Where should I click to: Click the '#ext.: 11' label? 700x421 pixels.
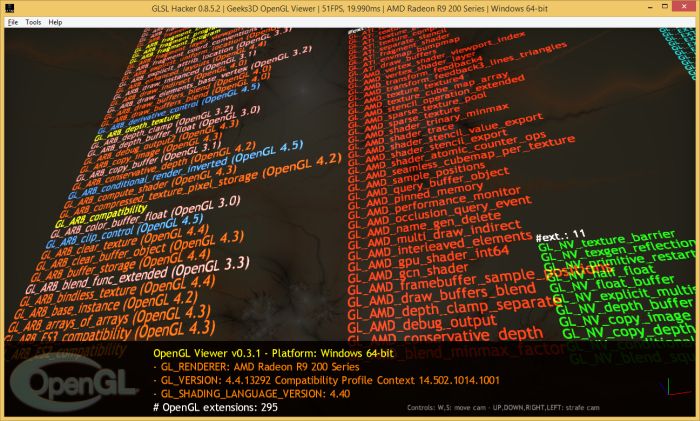click(x=561, y=235)
